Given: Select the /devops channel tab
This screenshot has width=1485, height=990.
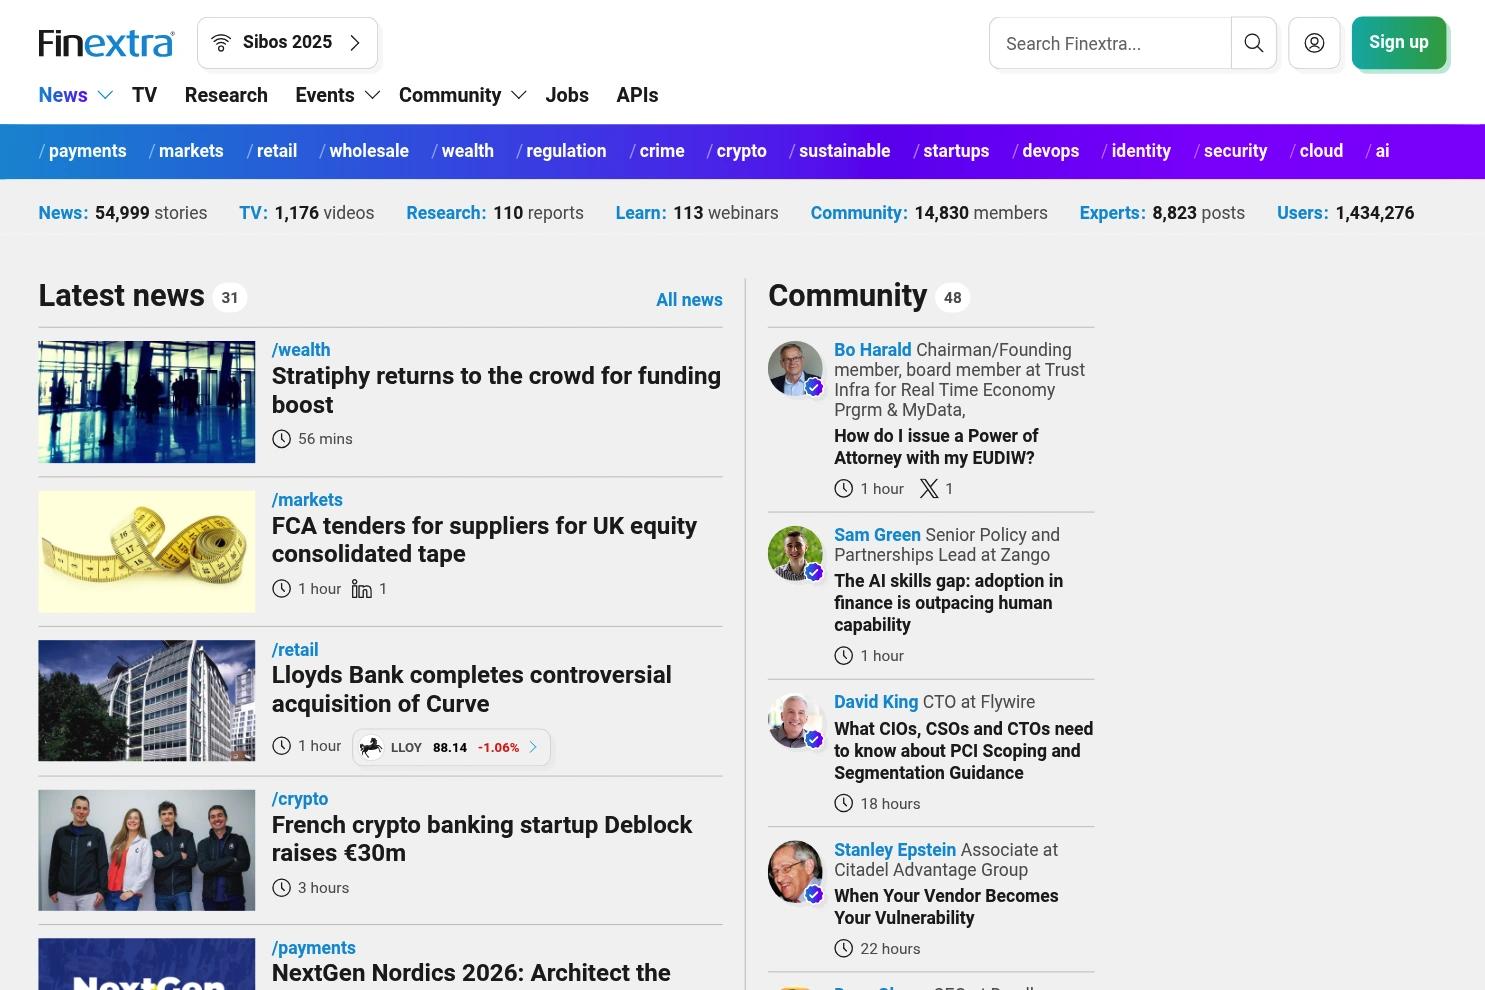Looking at the screenshot, I should click(1046, 151).
